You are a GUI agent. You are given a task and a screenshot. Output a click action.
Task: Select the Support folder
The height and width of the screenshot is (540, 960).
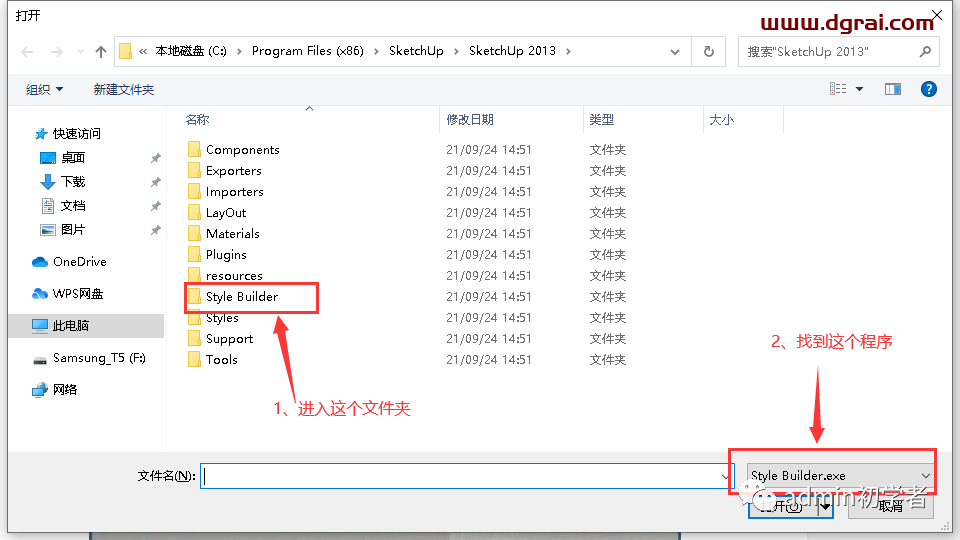(x=229, y=339)
